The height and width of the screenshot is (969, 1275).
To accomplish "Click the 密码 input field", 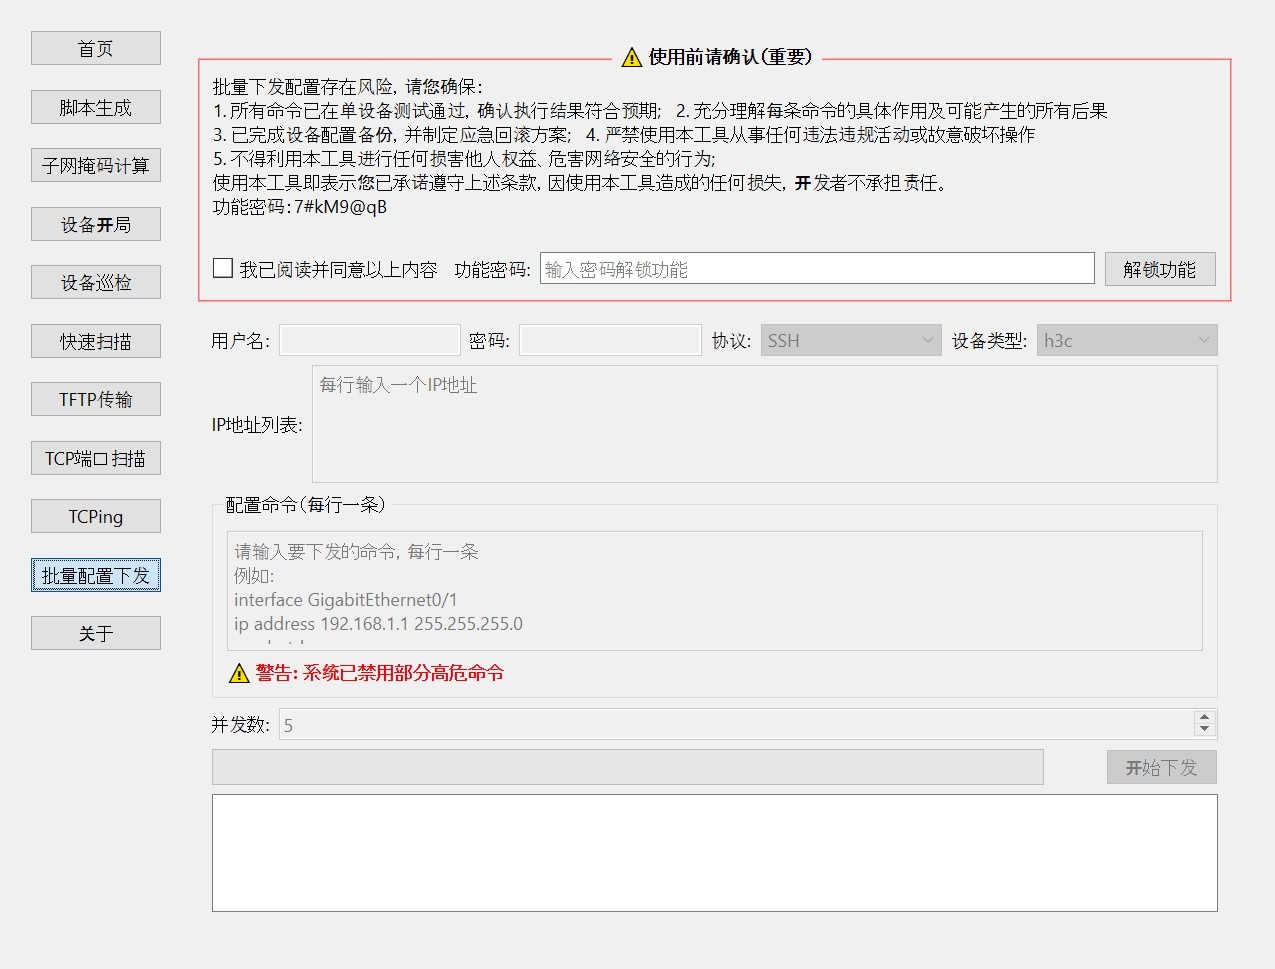I will coord(610,340).
